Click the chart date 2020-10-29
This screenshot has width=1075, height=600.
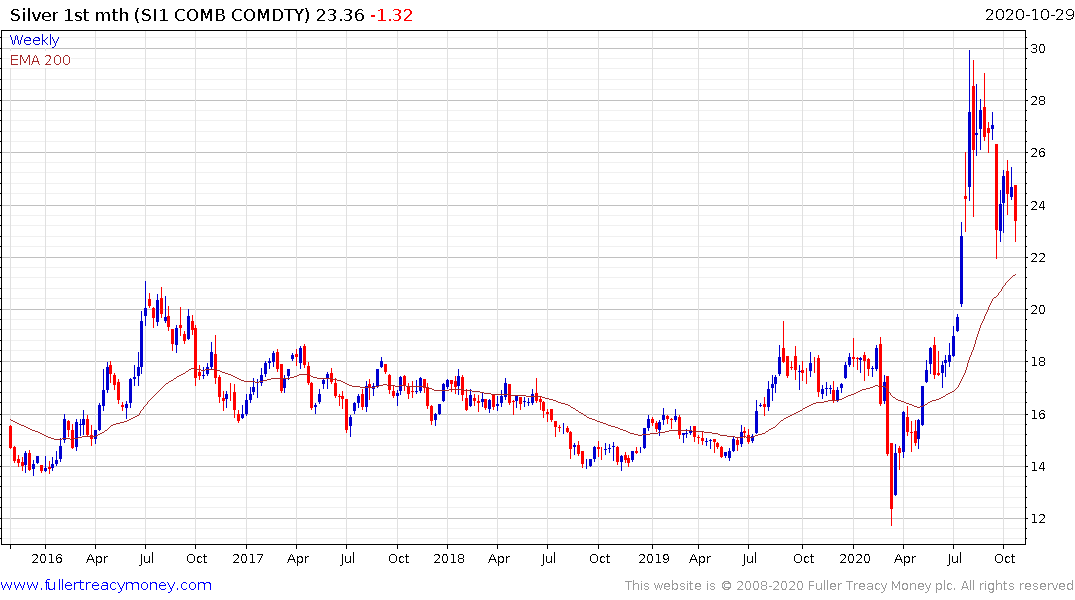pos(1029,15)
